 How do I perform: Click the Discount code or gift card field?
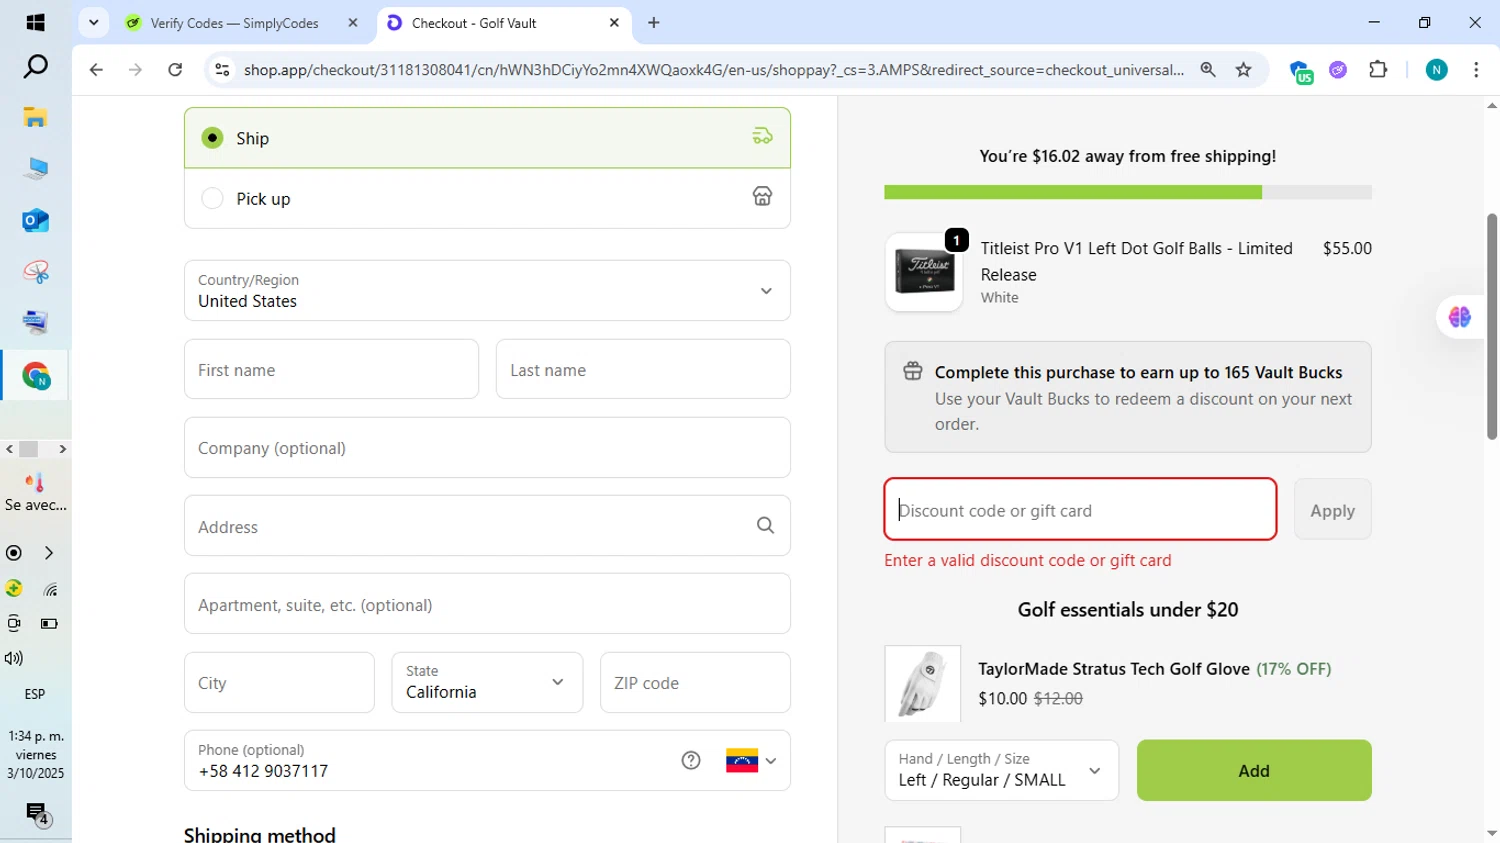click(x=1080, y=509)
